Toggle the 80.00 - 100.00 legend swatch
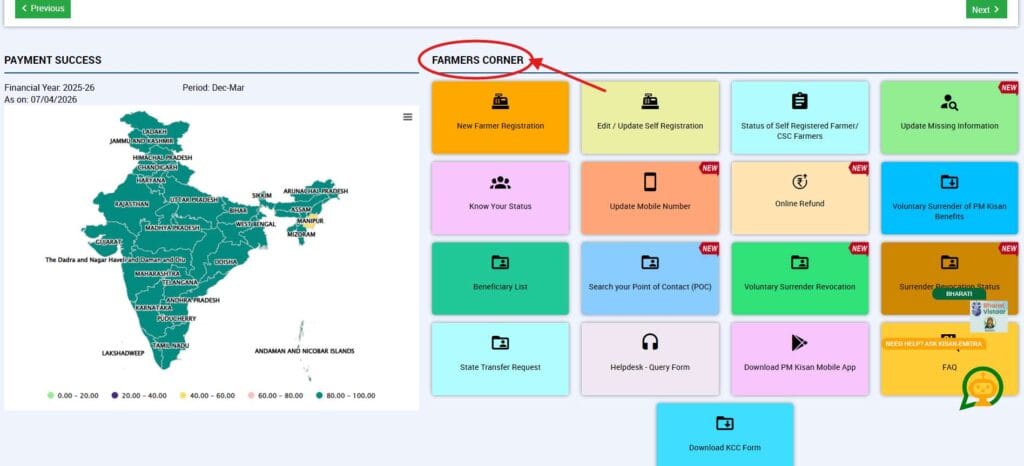This screenshot has width=1024, height=466. coord(319,396)
